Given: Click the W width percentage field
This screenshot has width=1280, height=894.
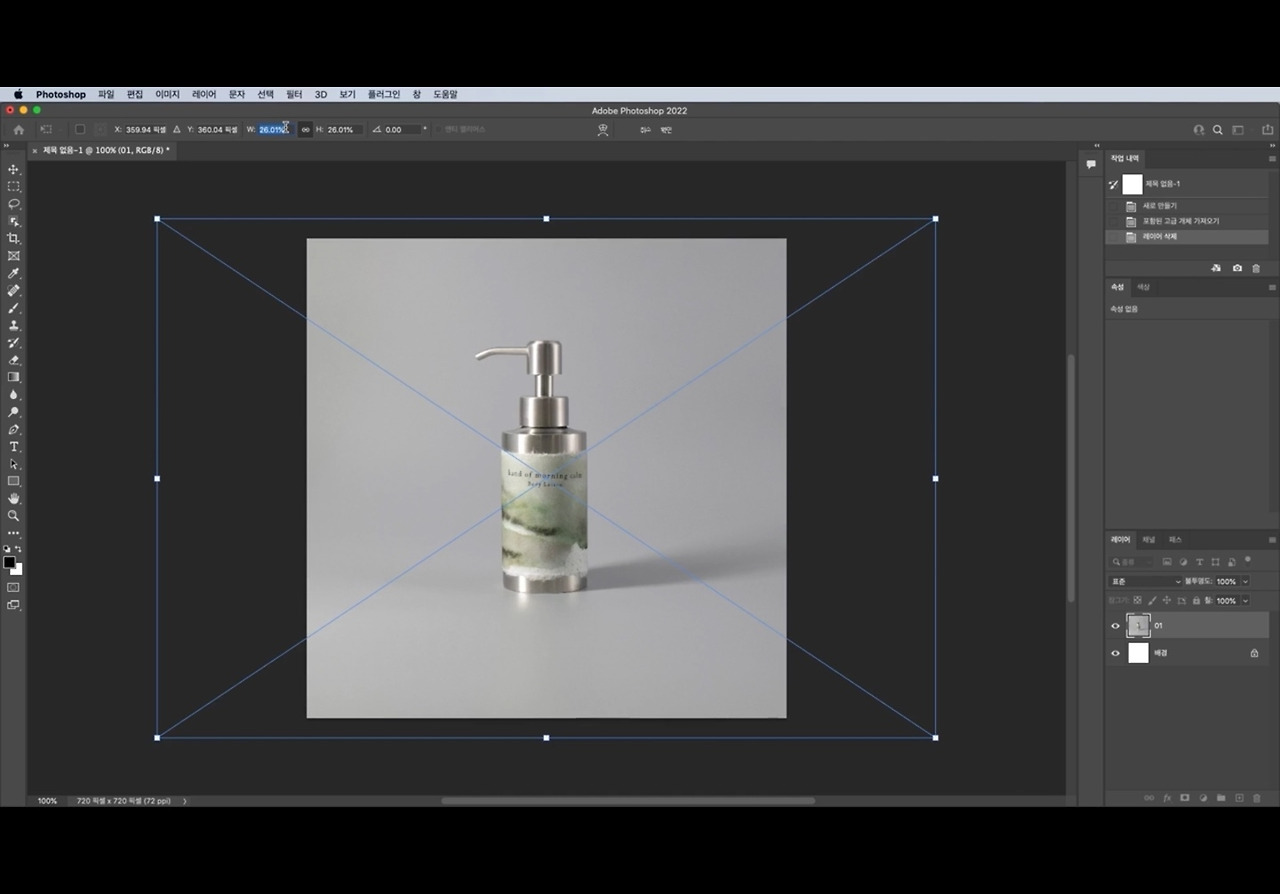Looking at the screenshot, I should click(274, 130).
